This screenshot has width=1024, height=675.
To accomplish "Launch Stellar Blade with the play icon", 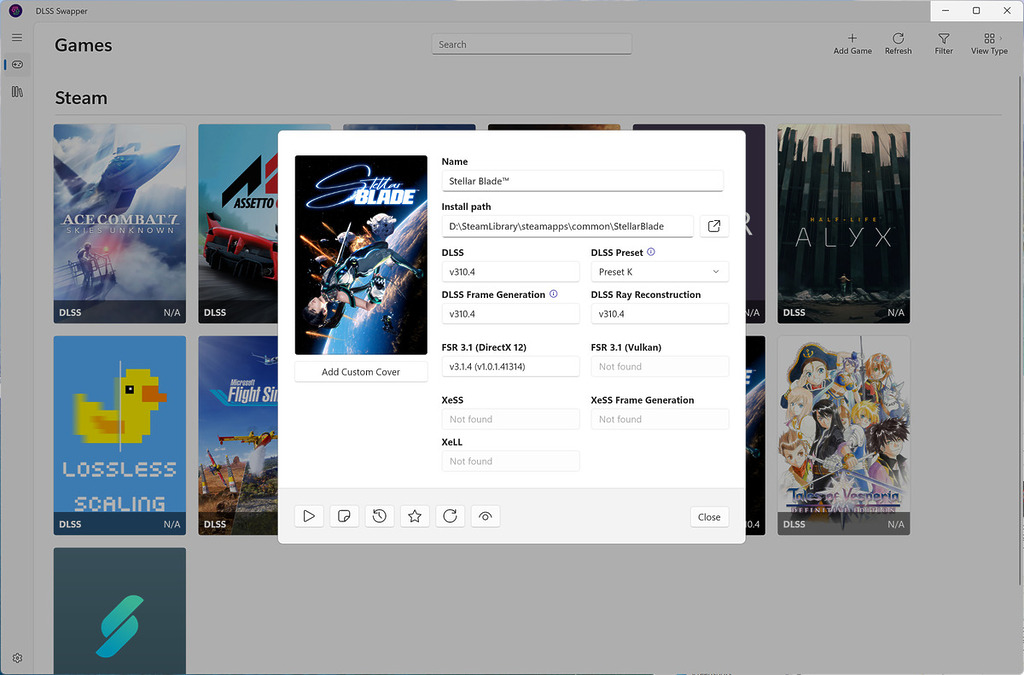I will 309,516.
